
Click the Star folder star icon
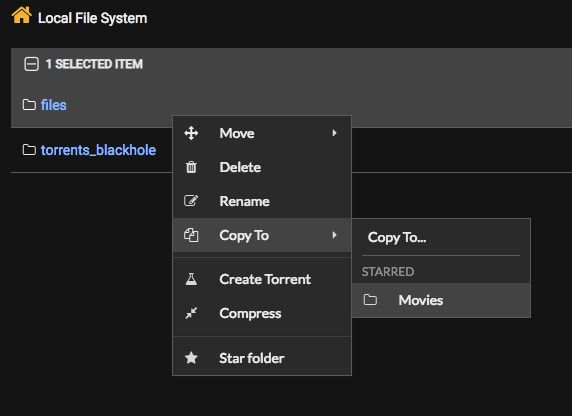191,358
